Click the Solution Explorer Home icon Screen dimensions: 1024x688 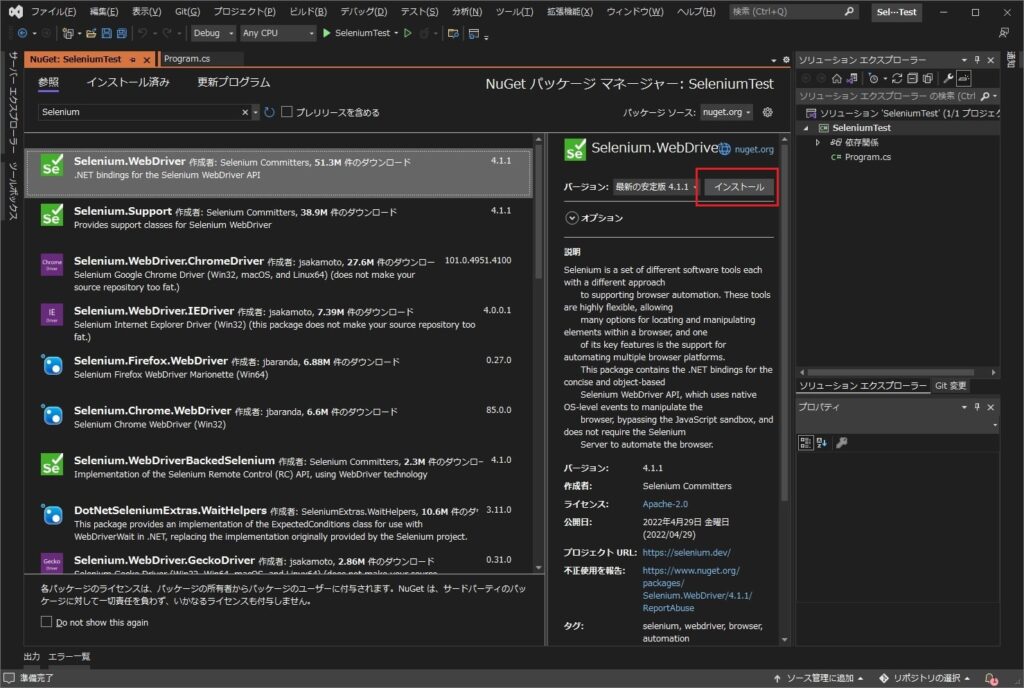tap(837, 78)
